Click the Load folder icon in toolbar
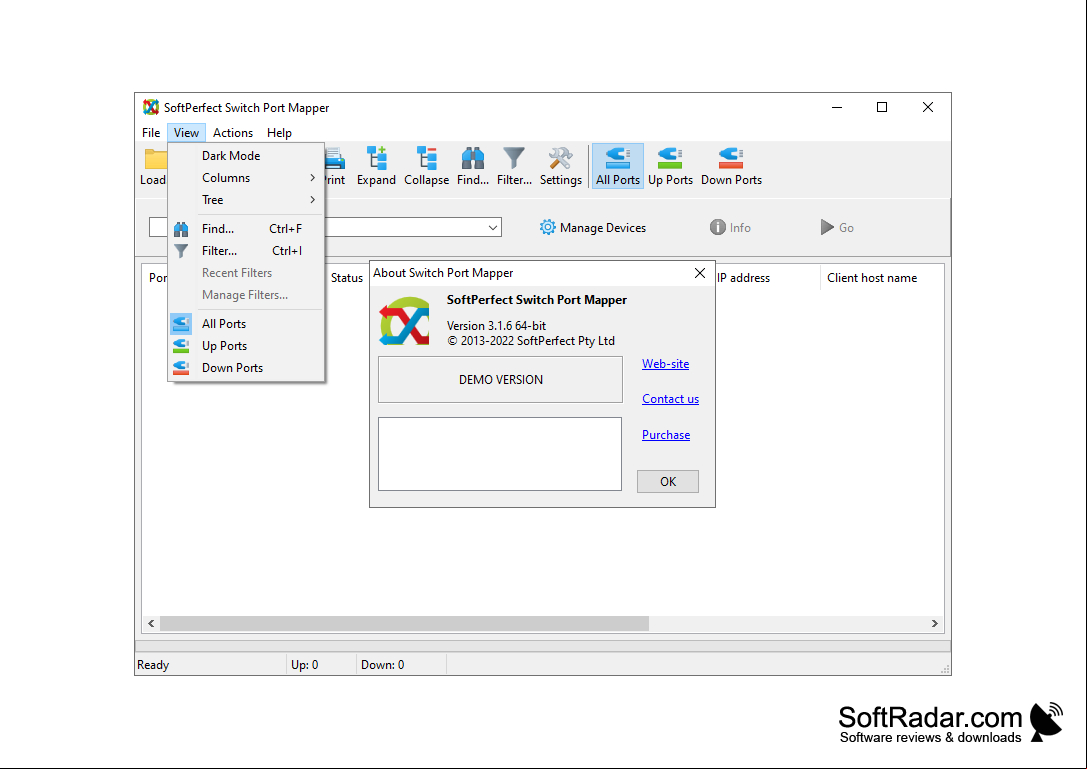 [x=155, y=159]
